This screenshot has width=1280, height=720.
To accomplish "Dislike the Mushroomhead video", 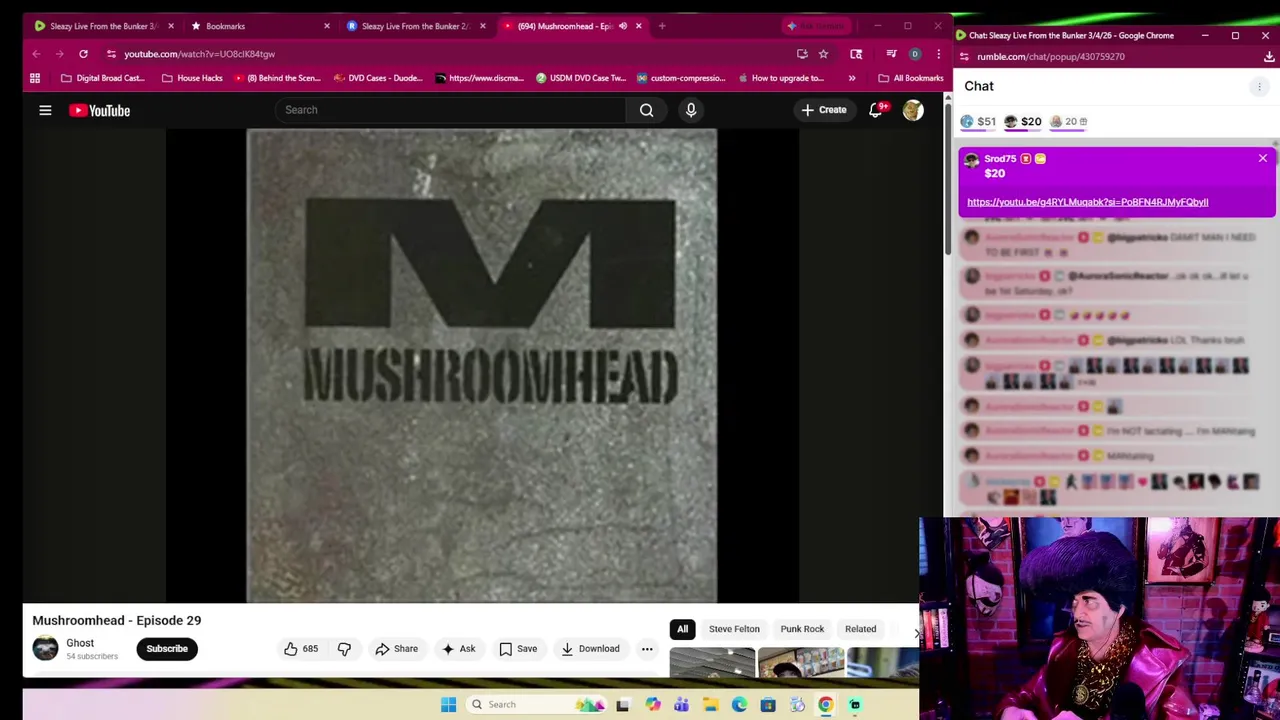I will click(x=344, y=649).
